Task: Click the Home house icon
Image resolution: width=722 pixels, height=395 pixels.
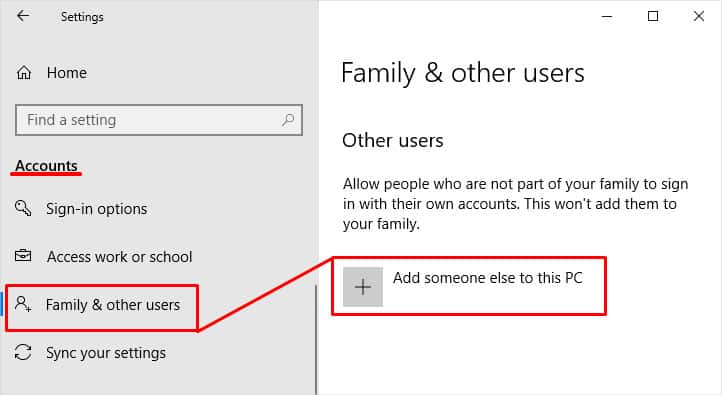Action: tap(24, 73)
